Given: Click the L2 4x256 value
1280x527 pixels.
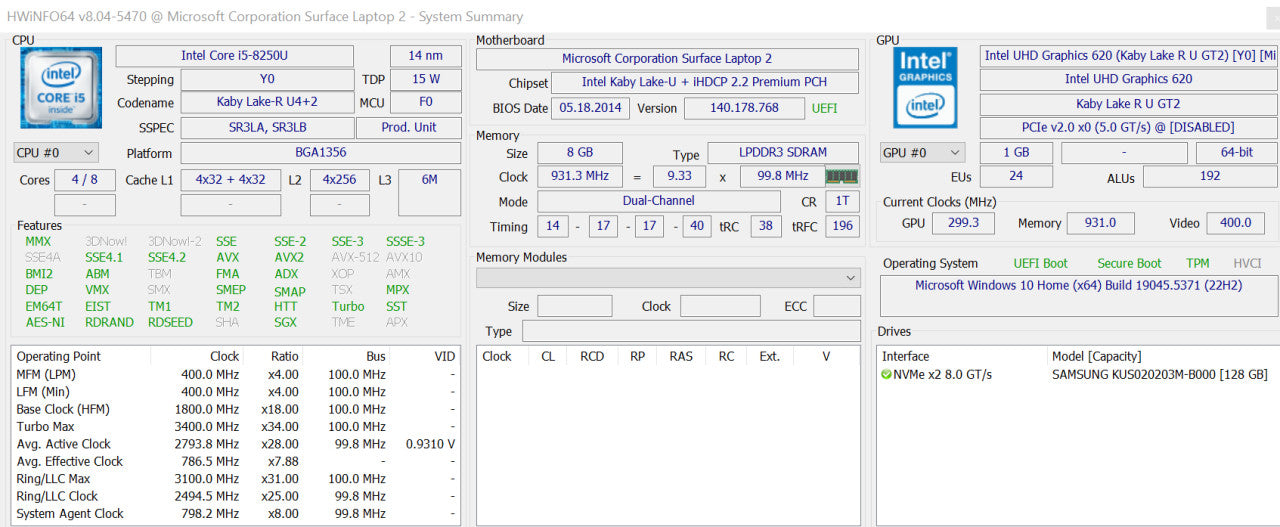Looking at the screenshot, I should (339, 180).
